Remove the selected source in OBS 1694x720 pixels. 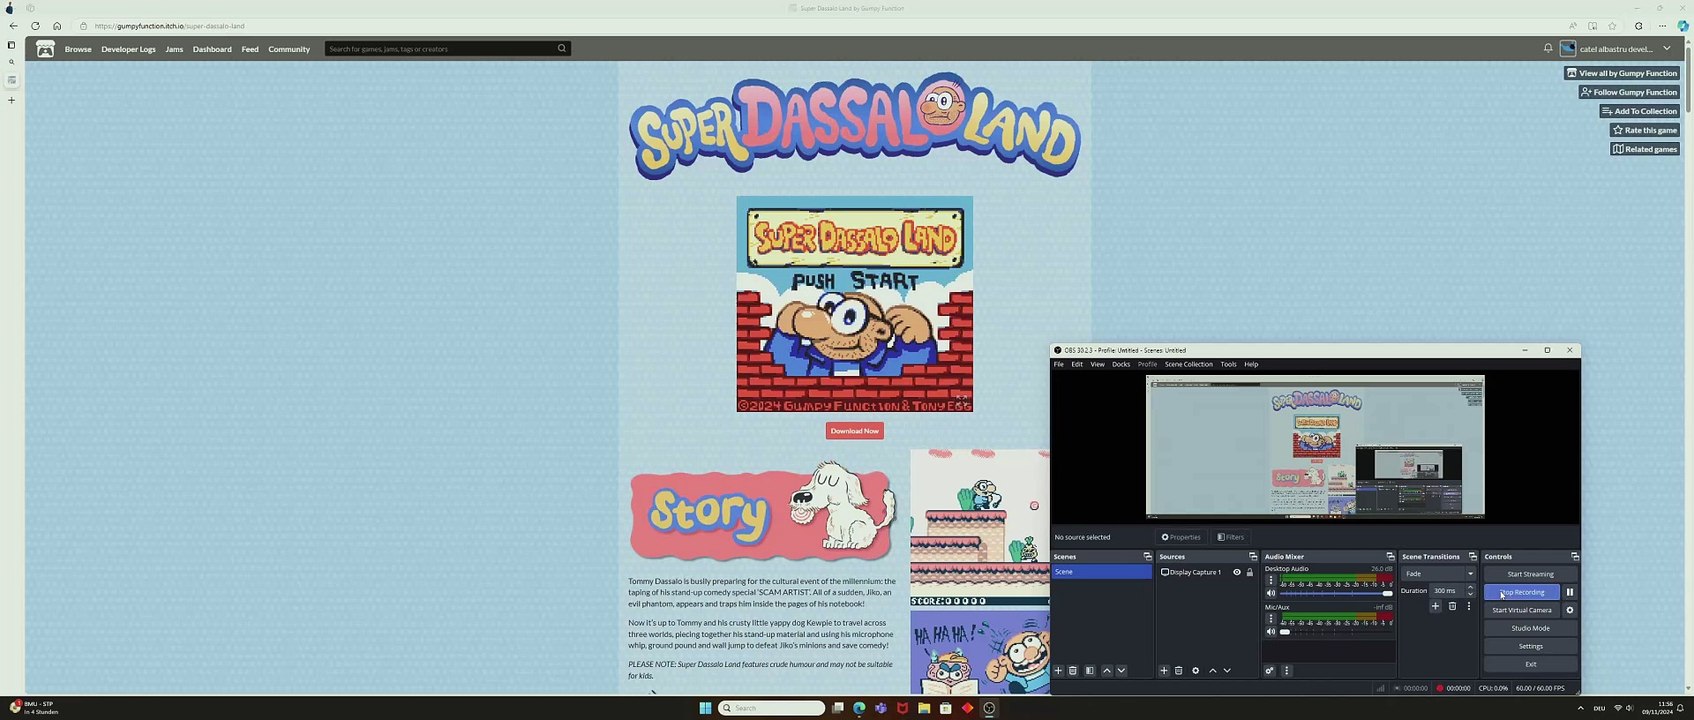1179,671
